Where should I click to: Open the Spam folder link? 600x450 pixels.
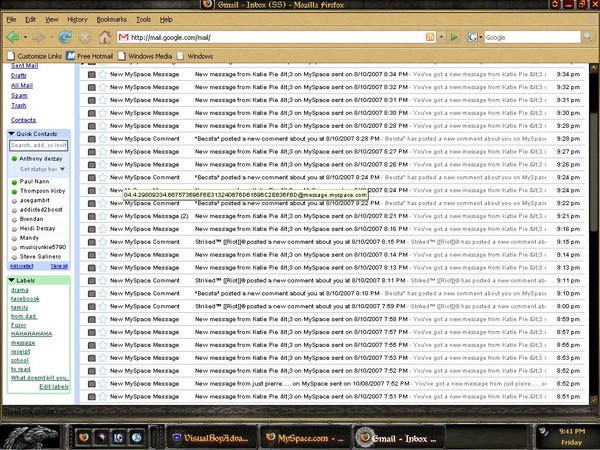(x=19, y=96)
